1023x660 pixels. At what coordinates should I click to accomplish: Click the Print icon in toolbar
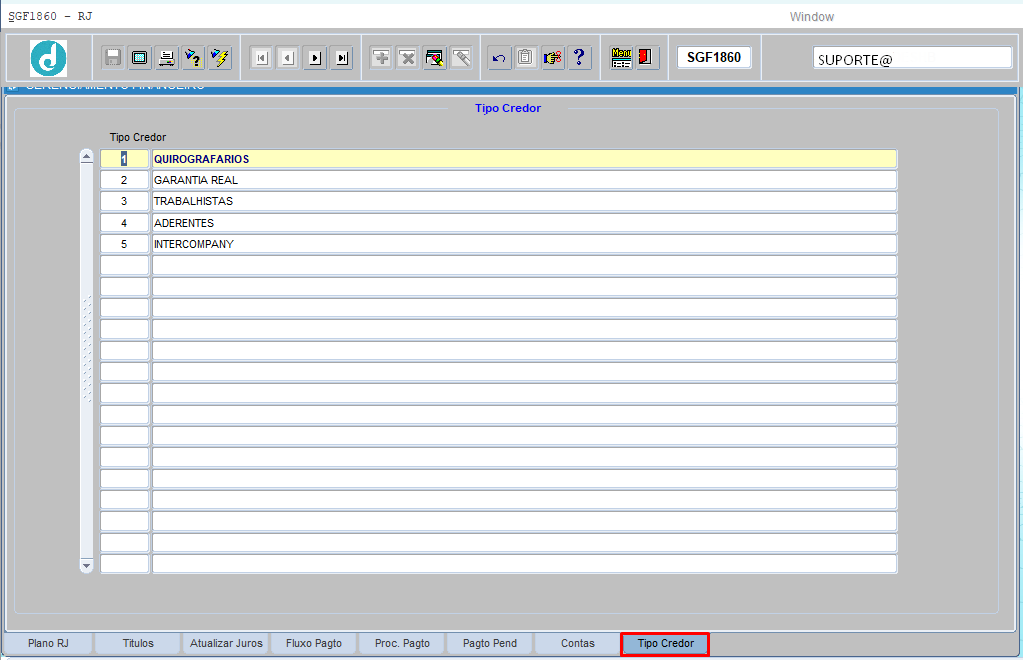(x=166, y=58)
